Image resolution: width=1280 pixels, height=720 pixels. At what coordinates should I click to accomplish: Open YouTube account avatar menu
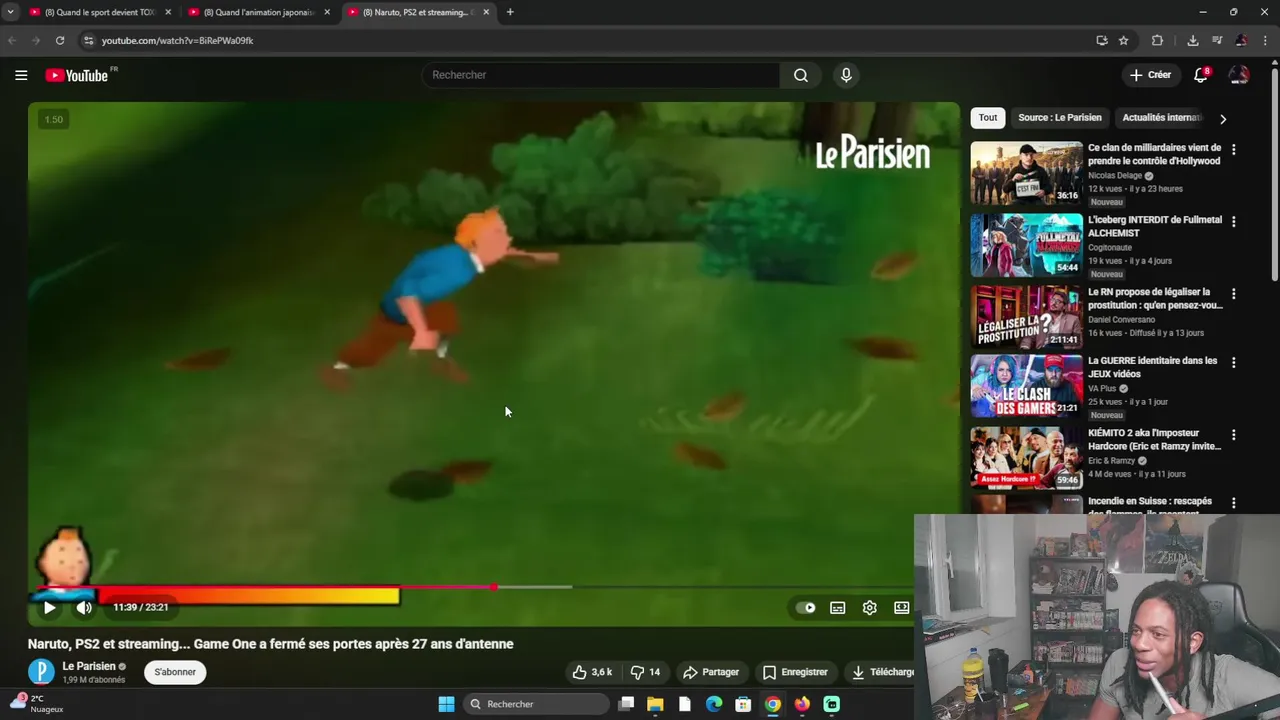(x=1239, y=75)
